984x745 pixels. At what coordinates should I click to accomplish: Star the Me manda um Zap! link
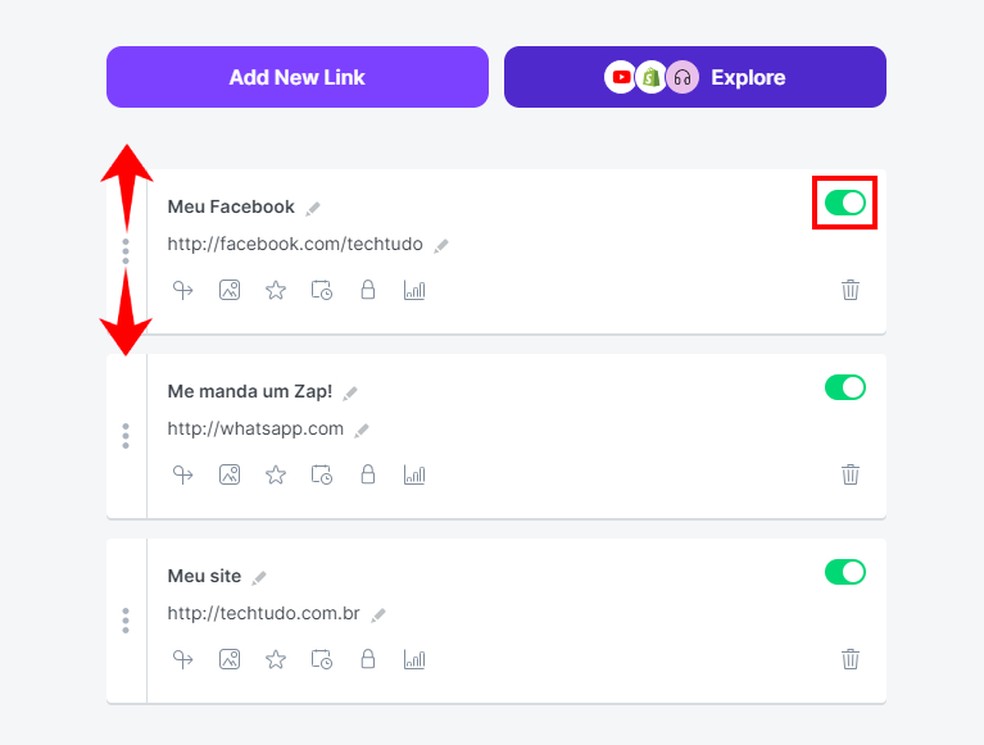(x=275, y=474)
